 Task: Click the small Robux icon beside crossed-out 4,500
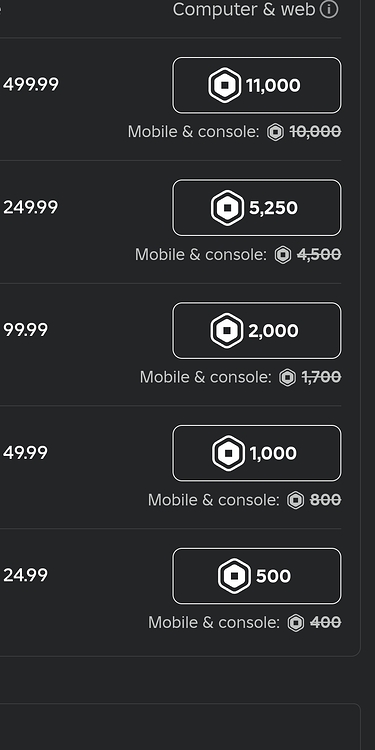pyautogui.click(x=283, y=255)
